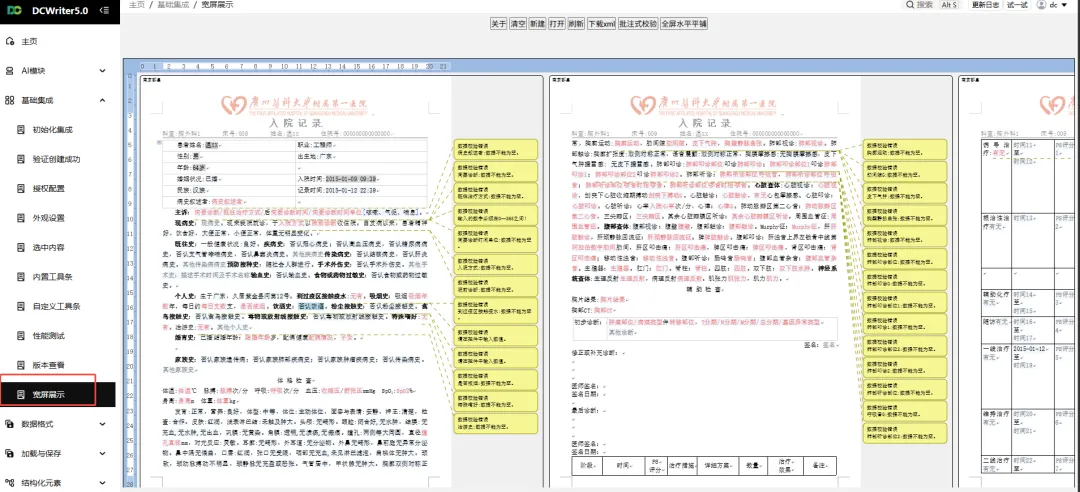Image resolution: width=1080 pixels, height=492 pixels.
Task: Click the AI模块 sidebar icon
Action: coord(10,71)
